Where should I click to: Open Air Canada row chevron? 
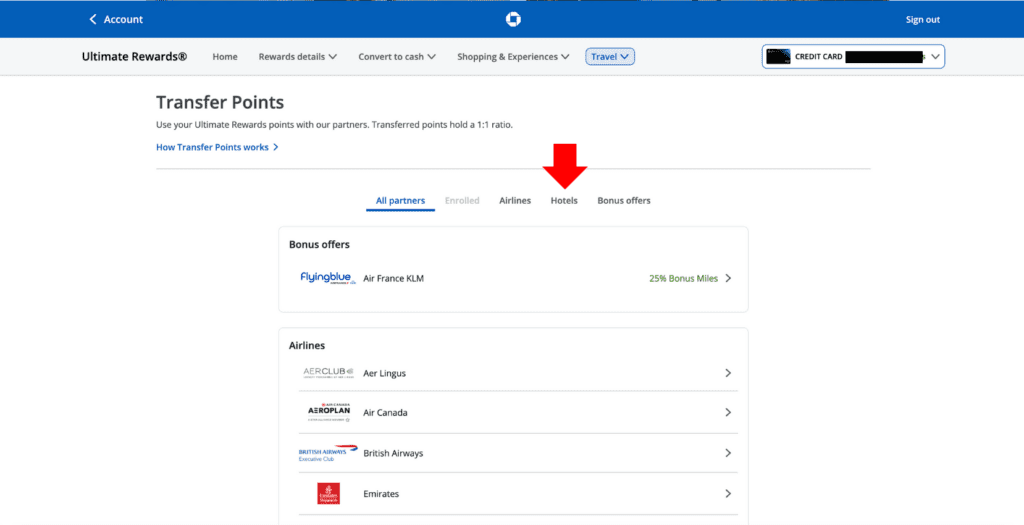click(x=728, y=413)
